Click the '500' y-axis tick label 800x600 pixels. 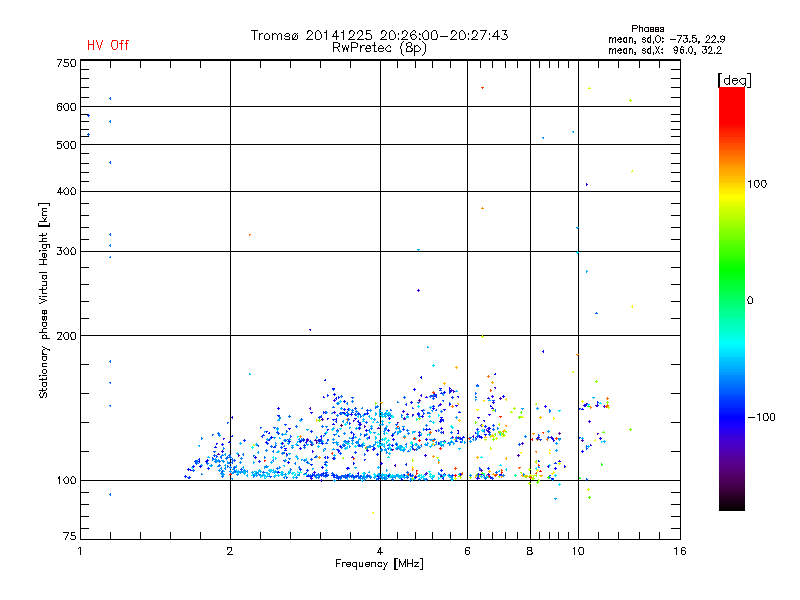pos(66,145)
